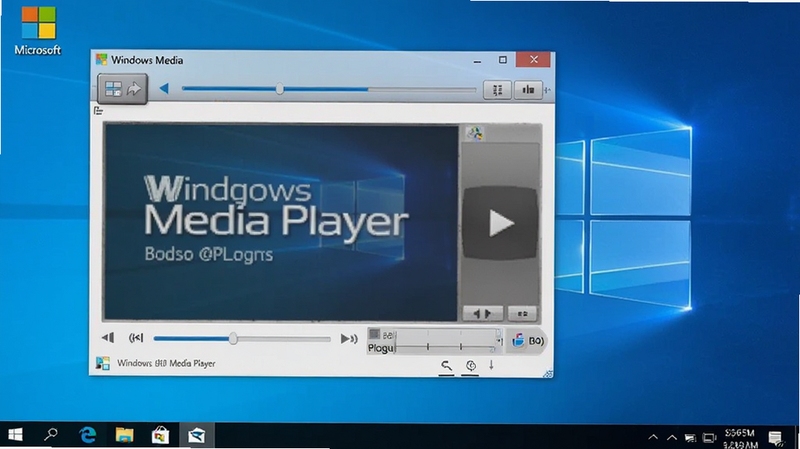Click the colorful icon atop the side panel
This screenshot has width=800, height=449.
(474, 134)
